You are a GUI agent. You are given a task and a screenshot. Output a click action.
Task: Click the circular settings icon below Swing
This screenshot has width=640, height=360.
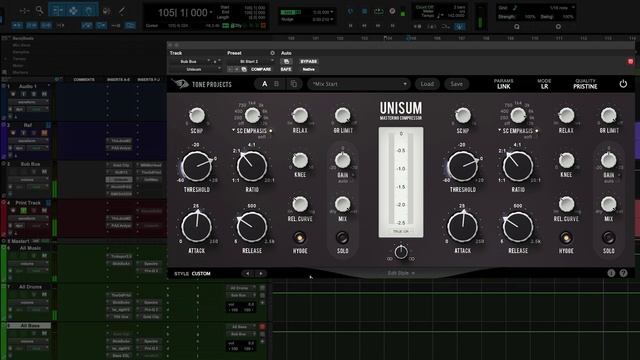(x=558, y=27)
